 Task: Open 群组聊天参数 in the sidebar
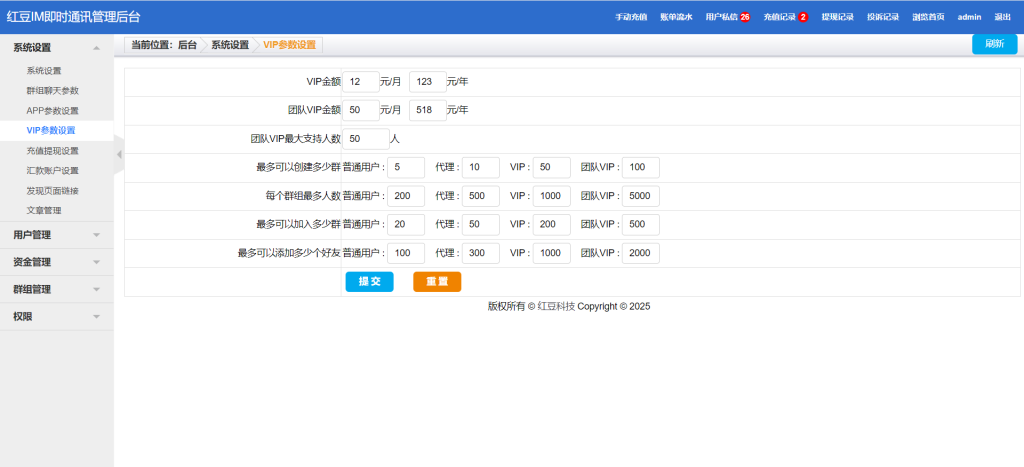click(x=52, y=90)
